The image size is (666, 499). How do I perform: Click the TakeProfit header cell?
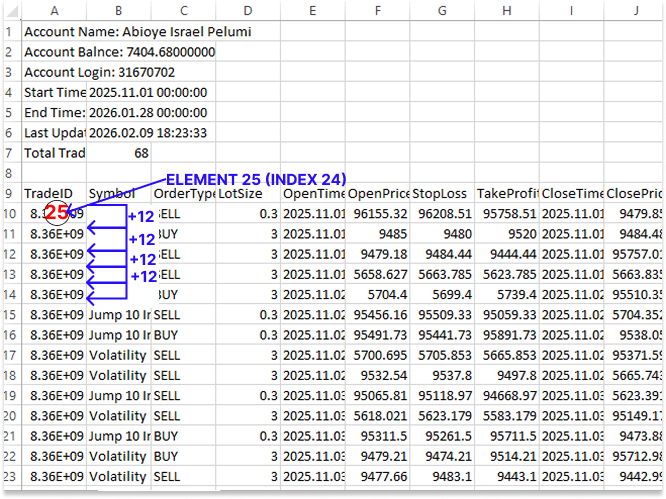507,194
